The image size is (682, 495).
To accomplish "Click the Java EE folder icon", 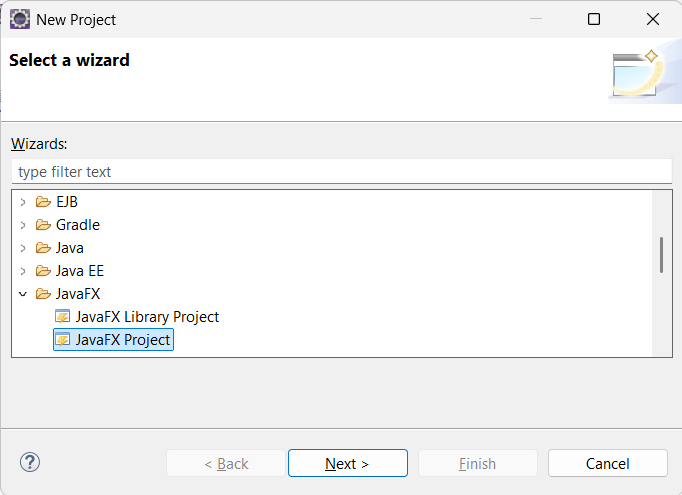I will pyautogui.click(x=43, y=271).
